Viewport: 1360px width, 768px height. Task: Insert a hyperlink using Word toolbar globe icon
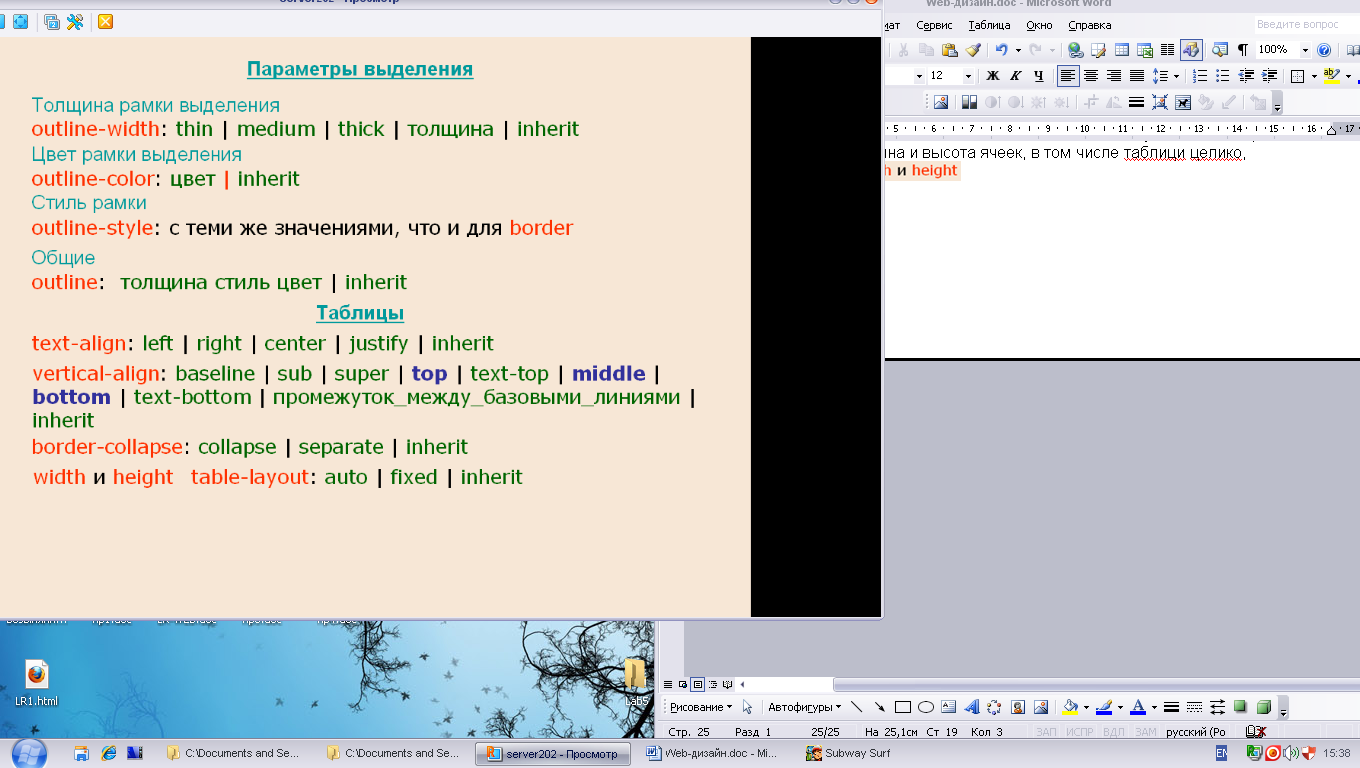point(1075,50)
